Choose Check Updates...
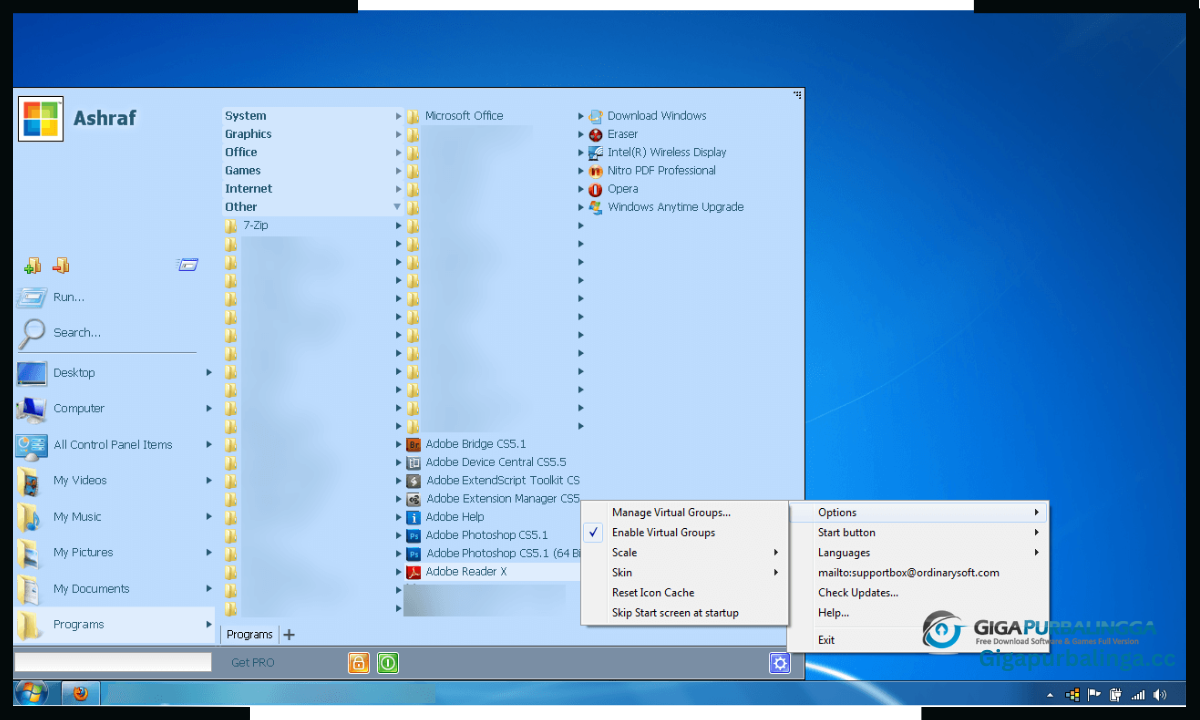Viewport: 1200px width, 720px height. coord(858,593)
